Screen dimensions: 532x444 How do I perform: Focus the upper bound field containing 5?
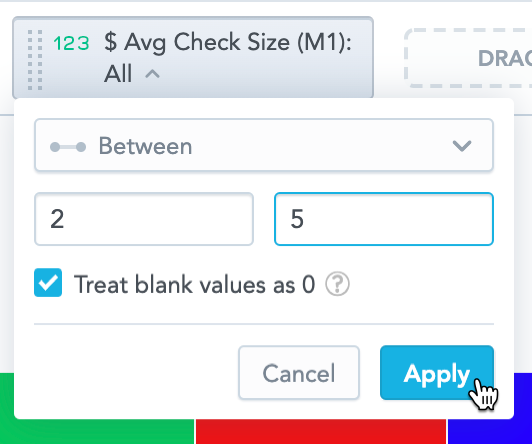click(x=384, y=219)
